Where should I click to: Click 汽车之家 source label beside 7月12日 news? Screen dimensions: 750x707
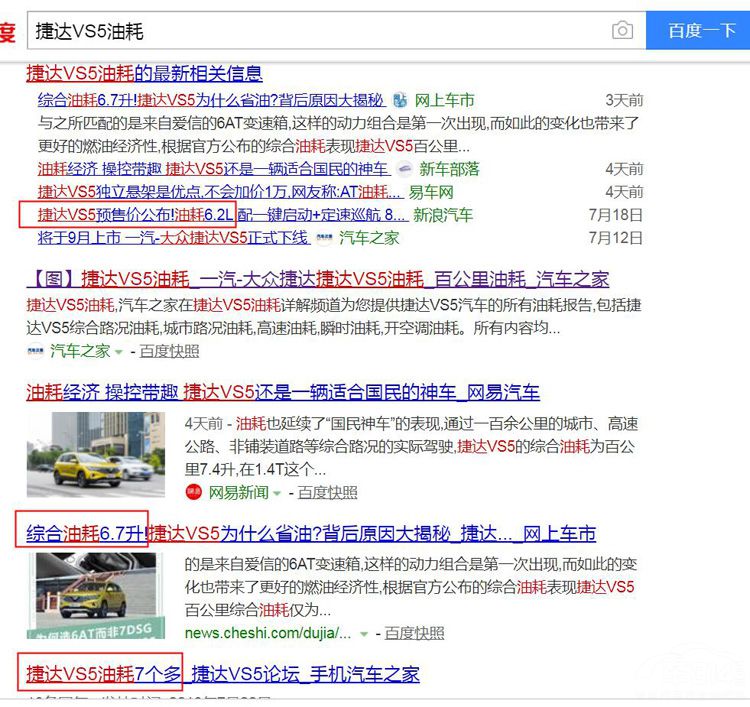click(x=369, y=238)
